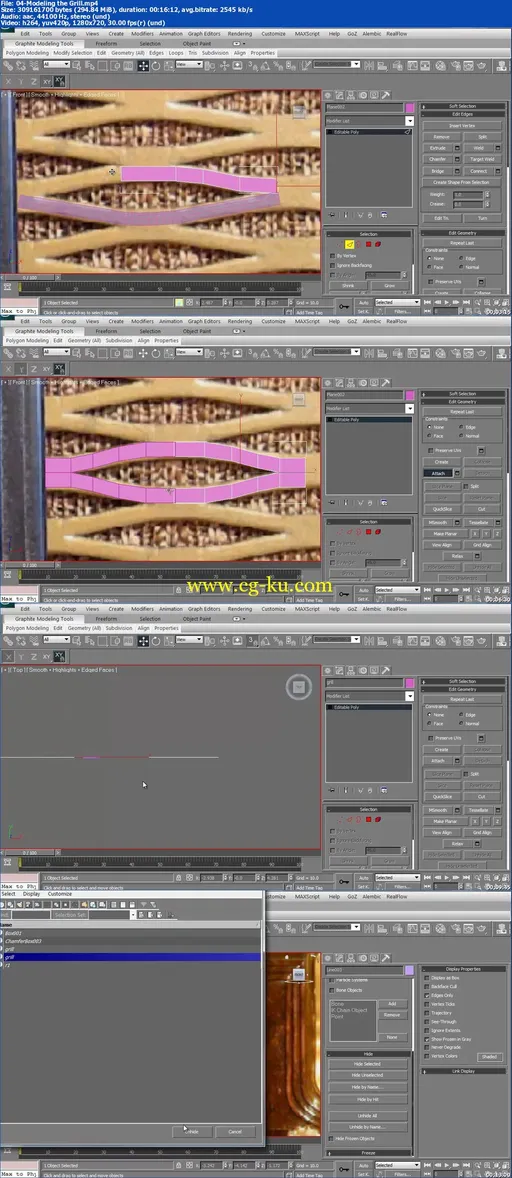Select the Rotate tool in the Edit Edges frame toolbar

[155, 65]
